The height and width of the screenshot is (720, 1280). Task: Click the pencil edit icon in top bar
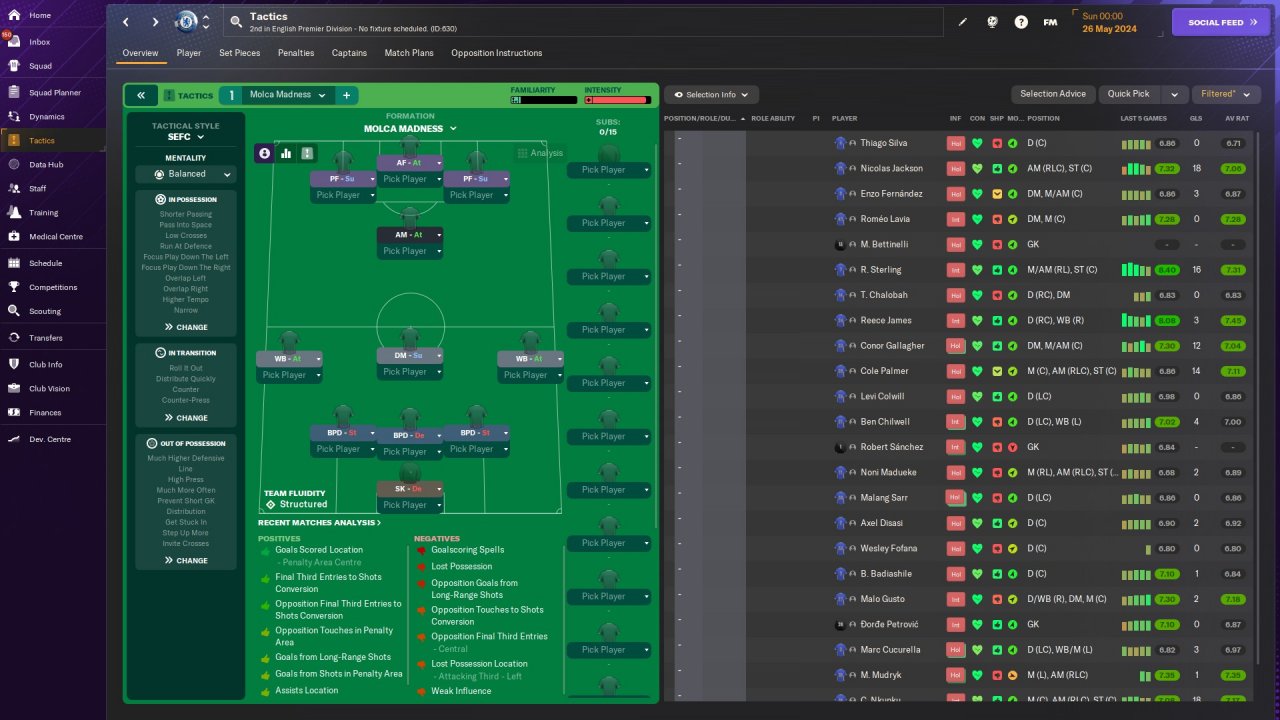pyautogui.click(x=963, y=22)
